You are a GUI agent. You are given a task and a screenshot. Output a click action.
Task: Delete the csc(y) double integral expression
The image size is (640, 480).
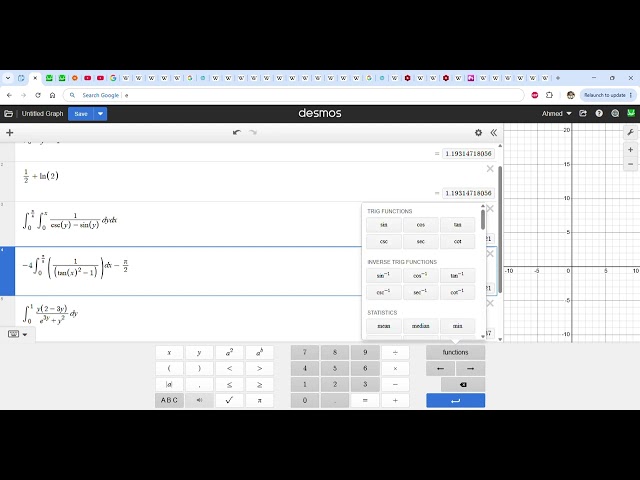[x=490, y=209]
